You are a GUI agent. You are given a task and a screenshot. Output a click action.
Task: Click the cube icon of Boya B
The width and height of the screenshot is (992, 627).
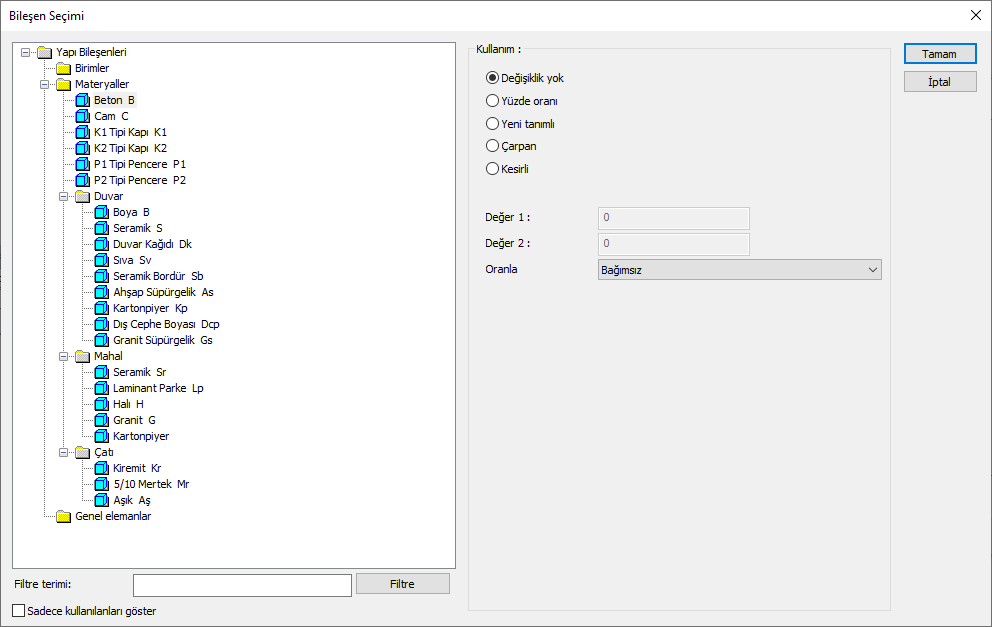(x=101, y=212)
